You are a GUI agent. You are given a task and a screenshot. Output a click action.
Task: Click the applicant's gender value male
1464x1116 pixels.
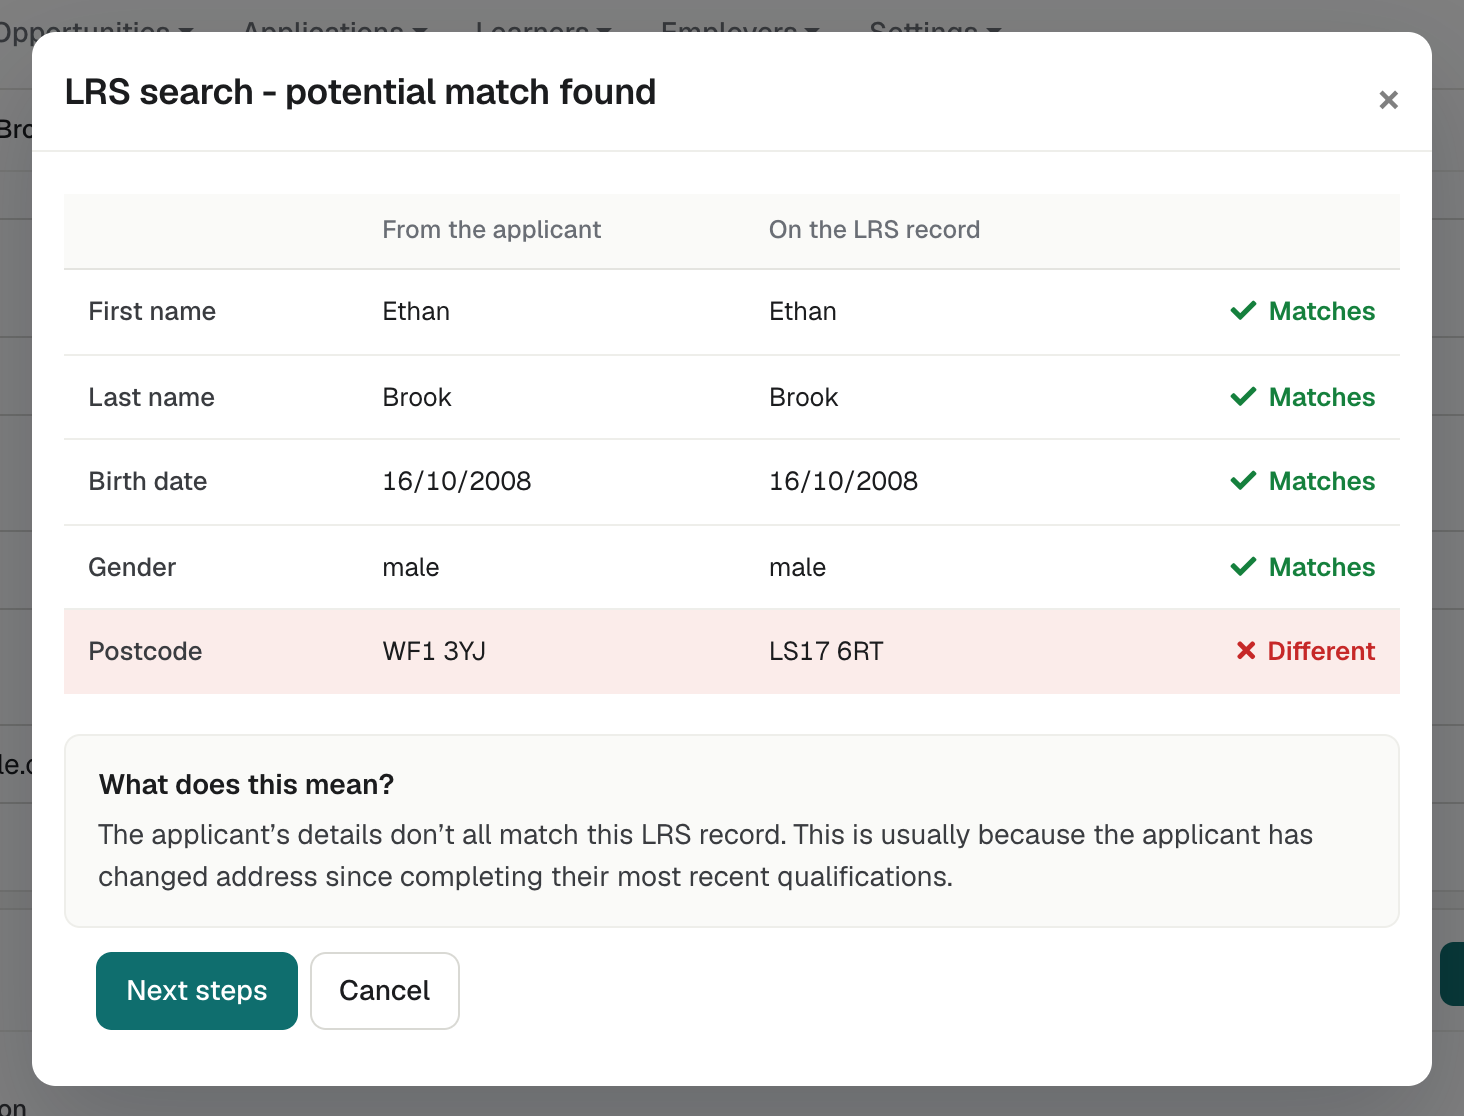coord(411,567)
